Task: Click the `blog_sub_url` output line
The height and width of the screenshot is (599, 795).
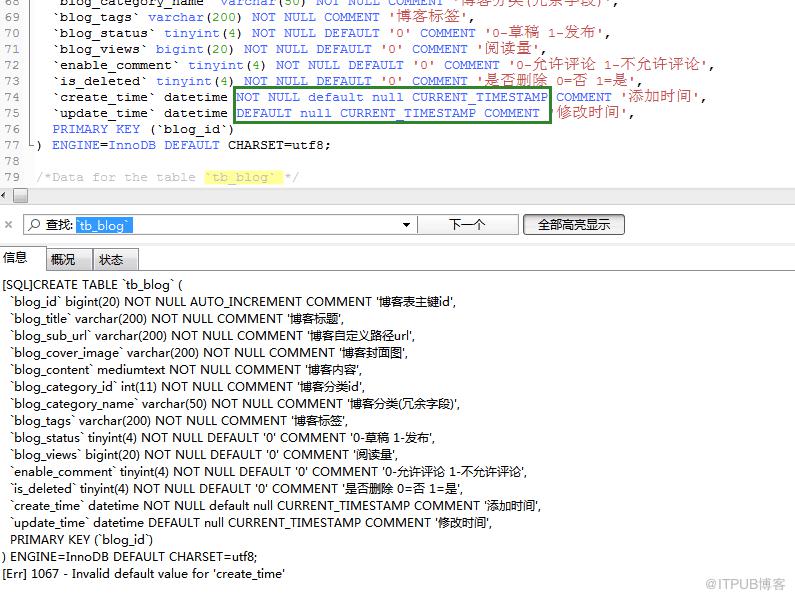Action: [x=212, y=336]
